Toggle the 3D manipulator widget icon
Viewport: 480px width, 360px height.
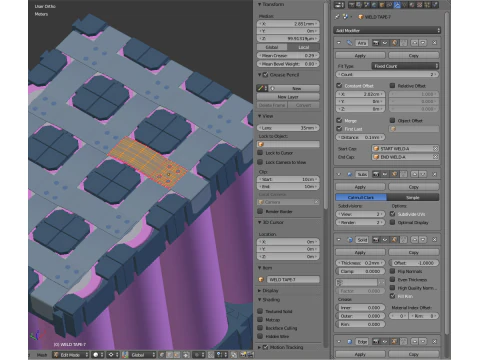click(125, 355)
